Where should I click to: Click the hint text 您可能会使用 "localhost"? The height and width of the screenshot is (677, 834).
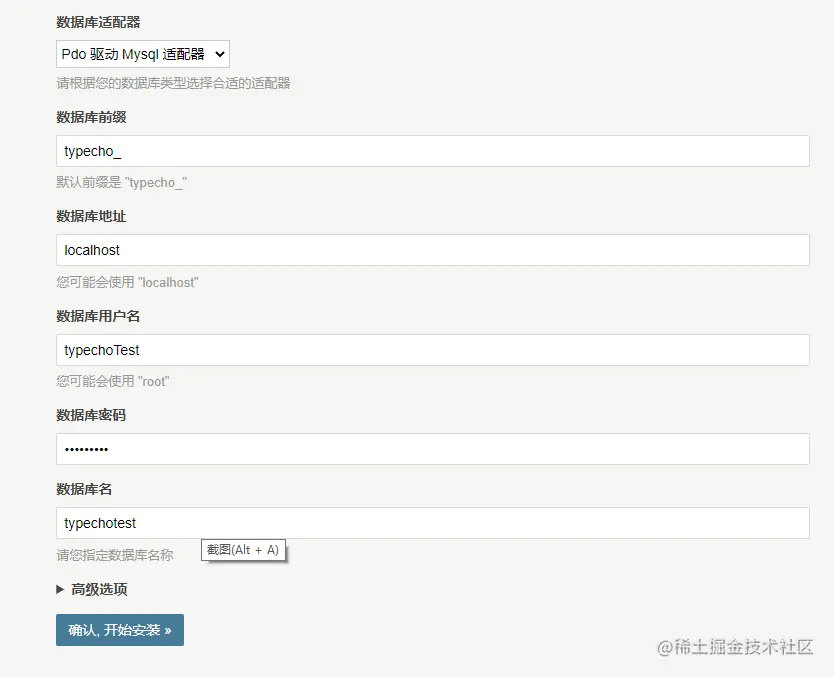[127, 282]
